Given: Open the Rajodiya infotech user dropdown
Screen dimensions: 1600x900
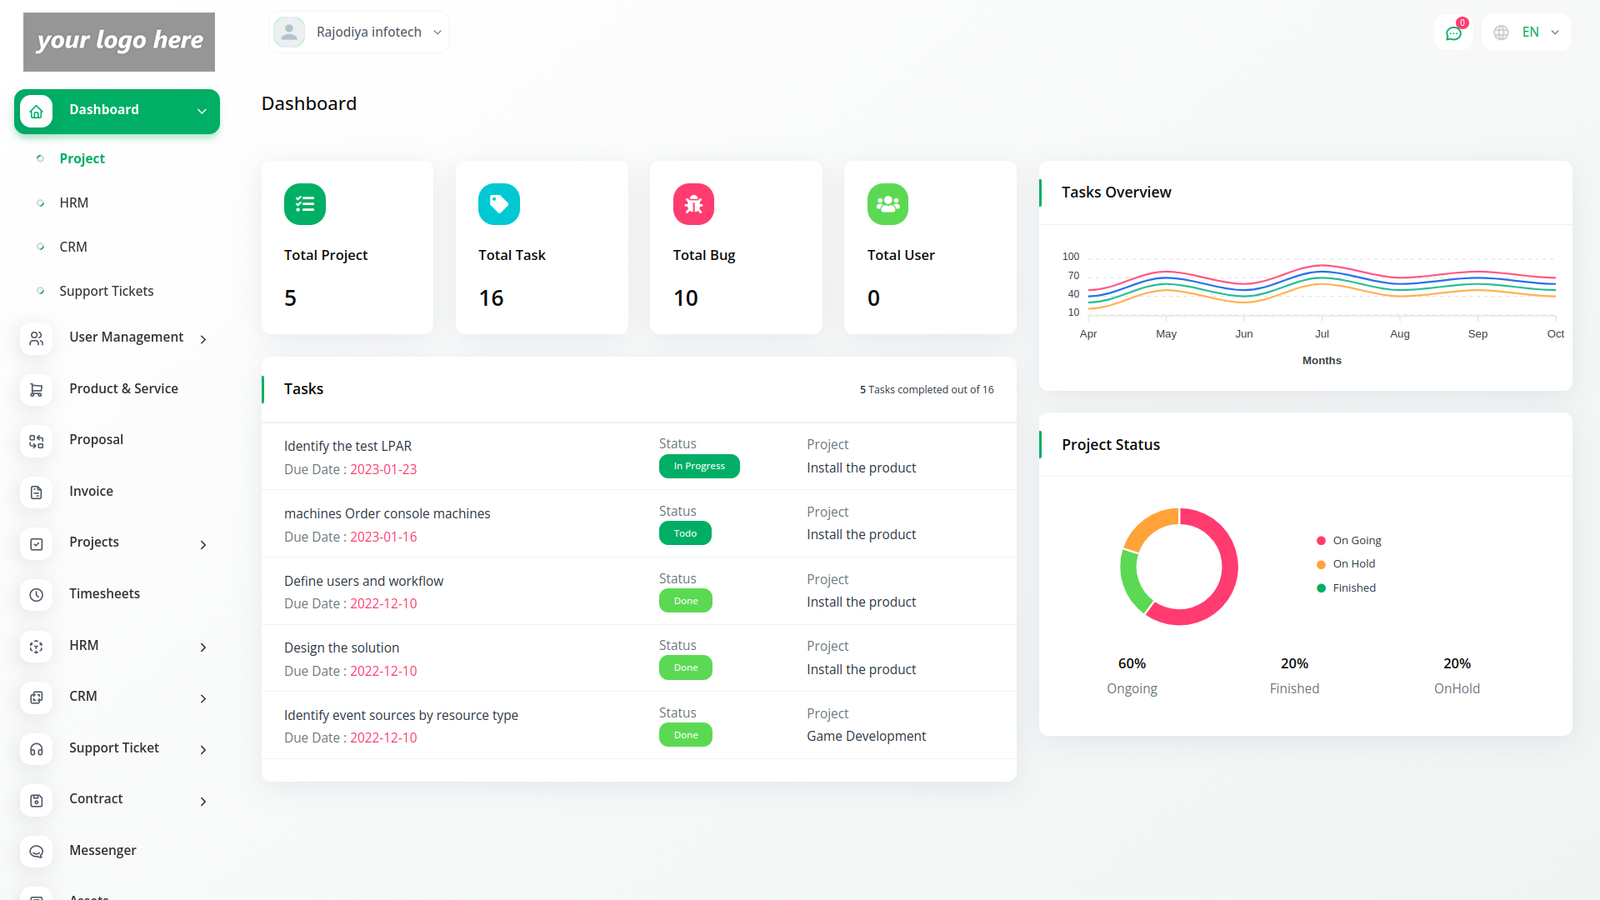Looking at the screenshot, I should (x=359, y=32).
